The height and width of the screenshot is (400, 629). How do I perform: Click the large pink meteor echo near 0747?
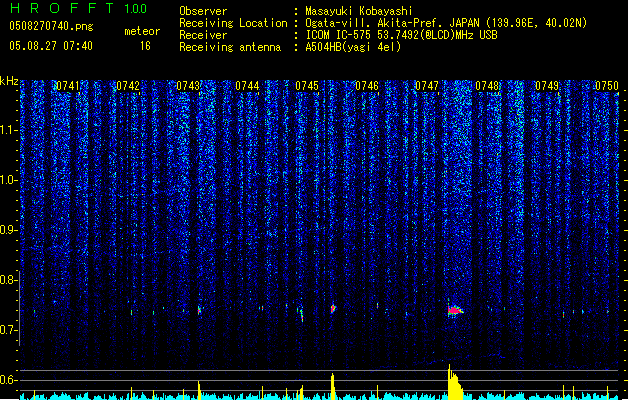tap(455, 310)
